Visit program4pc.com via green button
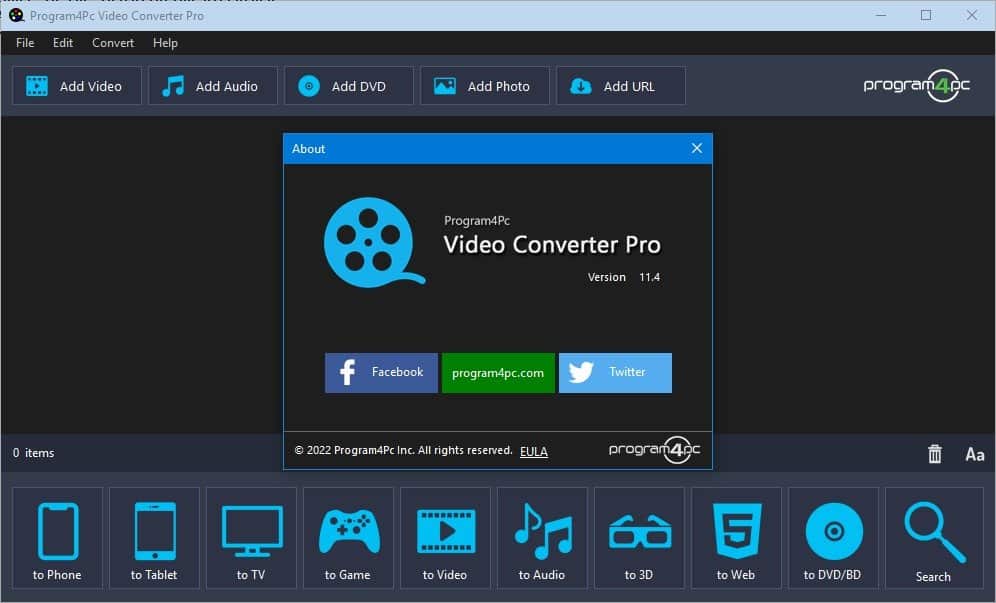This screenshot has width=996, height=603. pyautogui.click(x=498, y=373)
